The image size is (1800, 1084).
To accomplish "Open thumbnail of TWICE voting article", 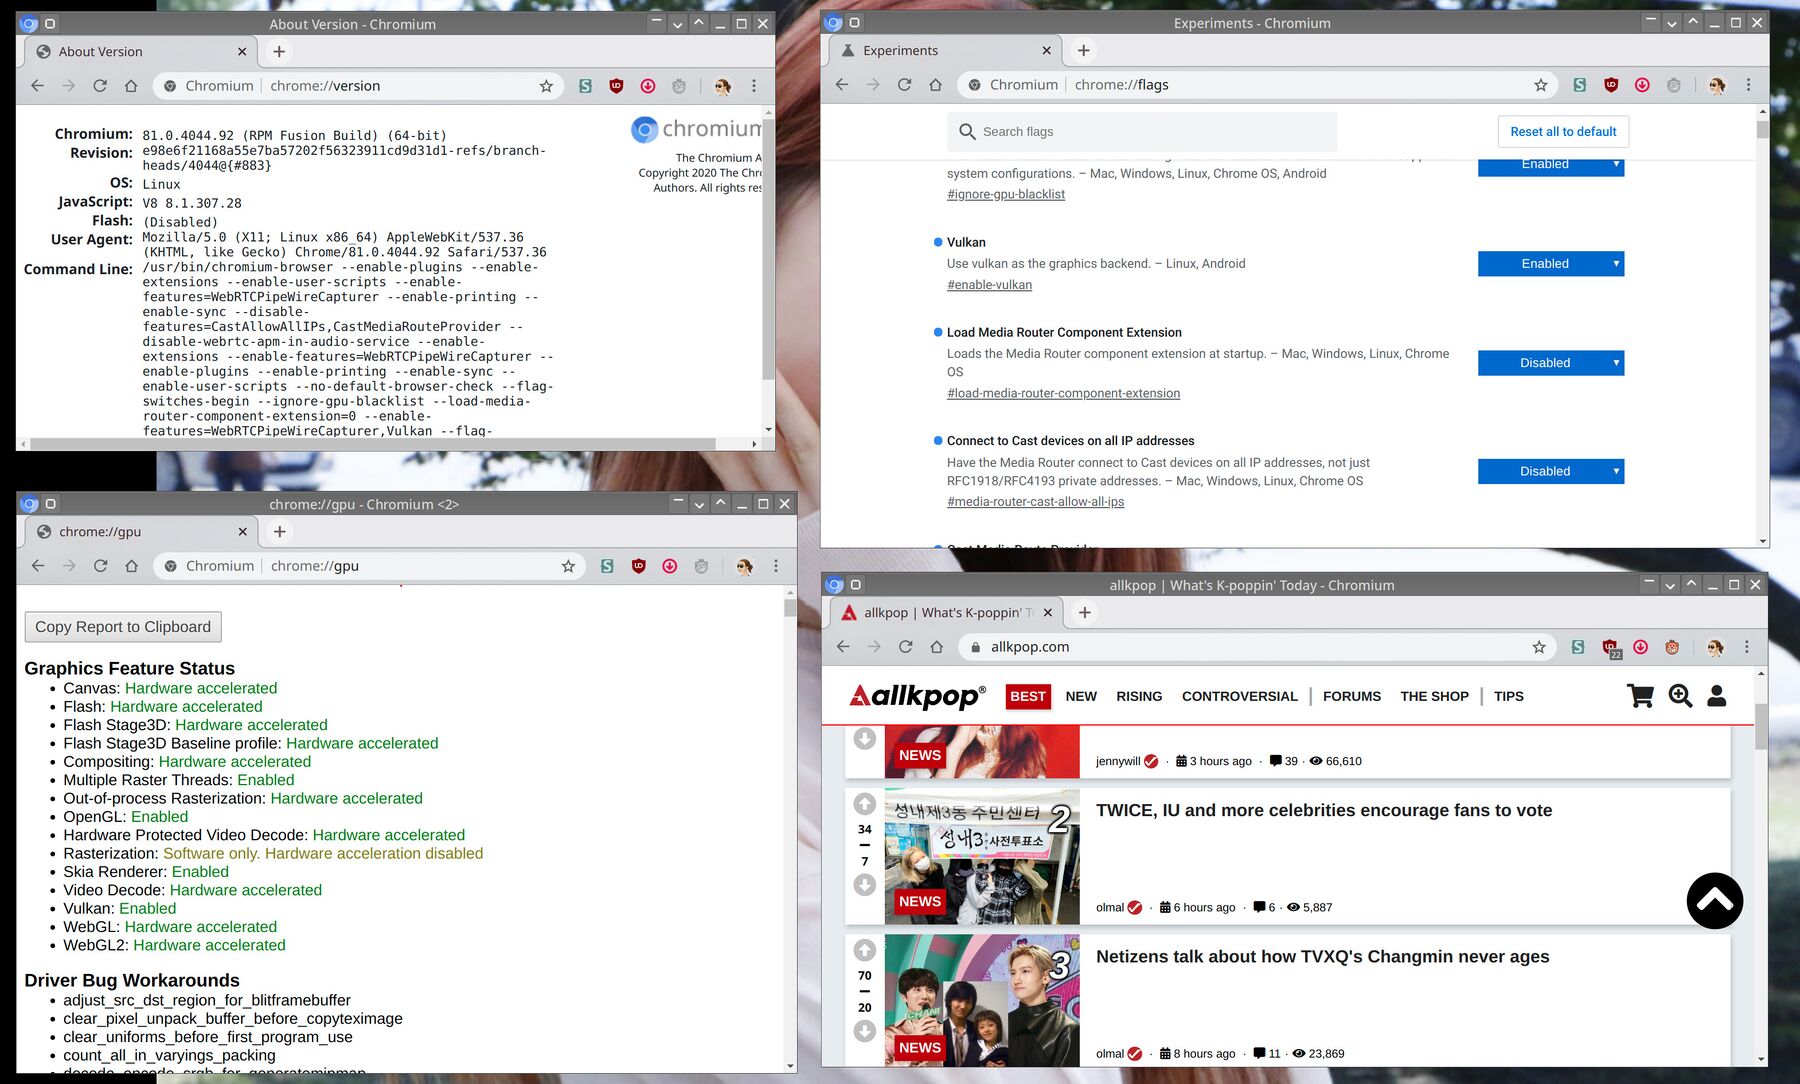I will click(982, 857).
